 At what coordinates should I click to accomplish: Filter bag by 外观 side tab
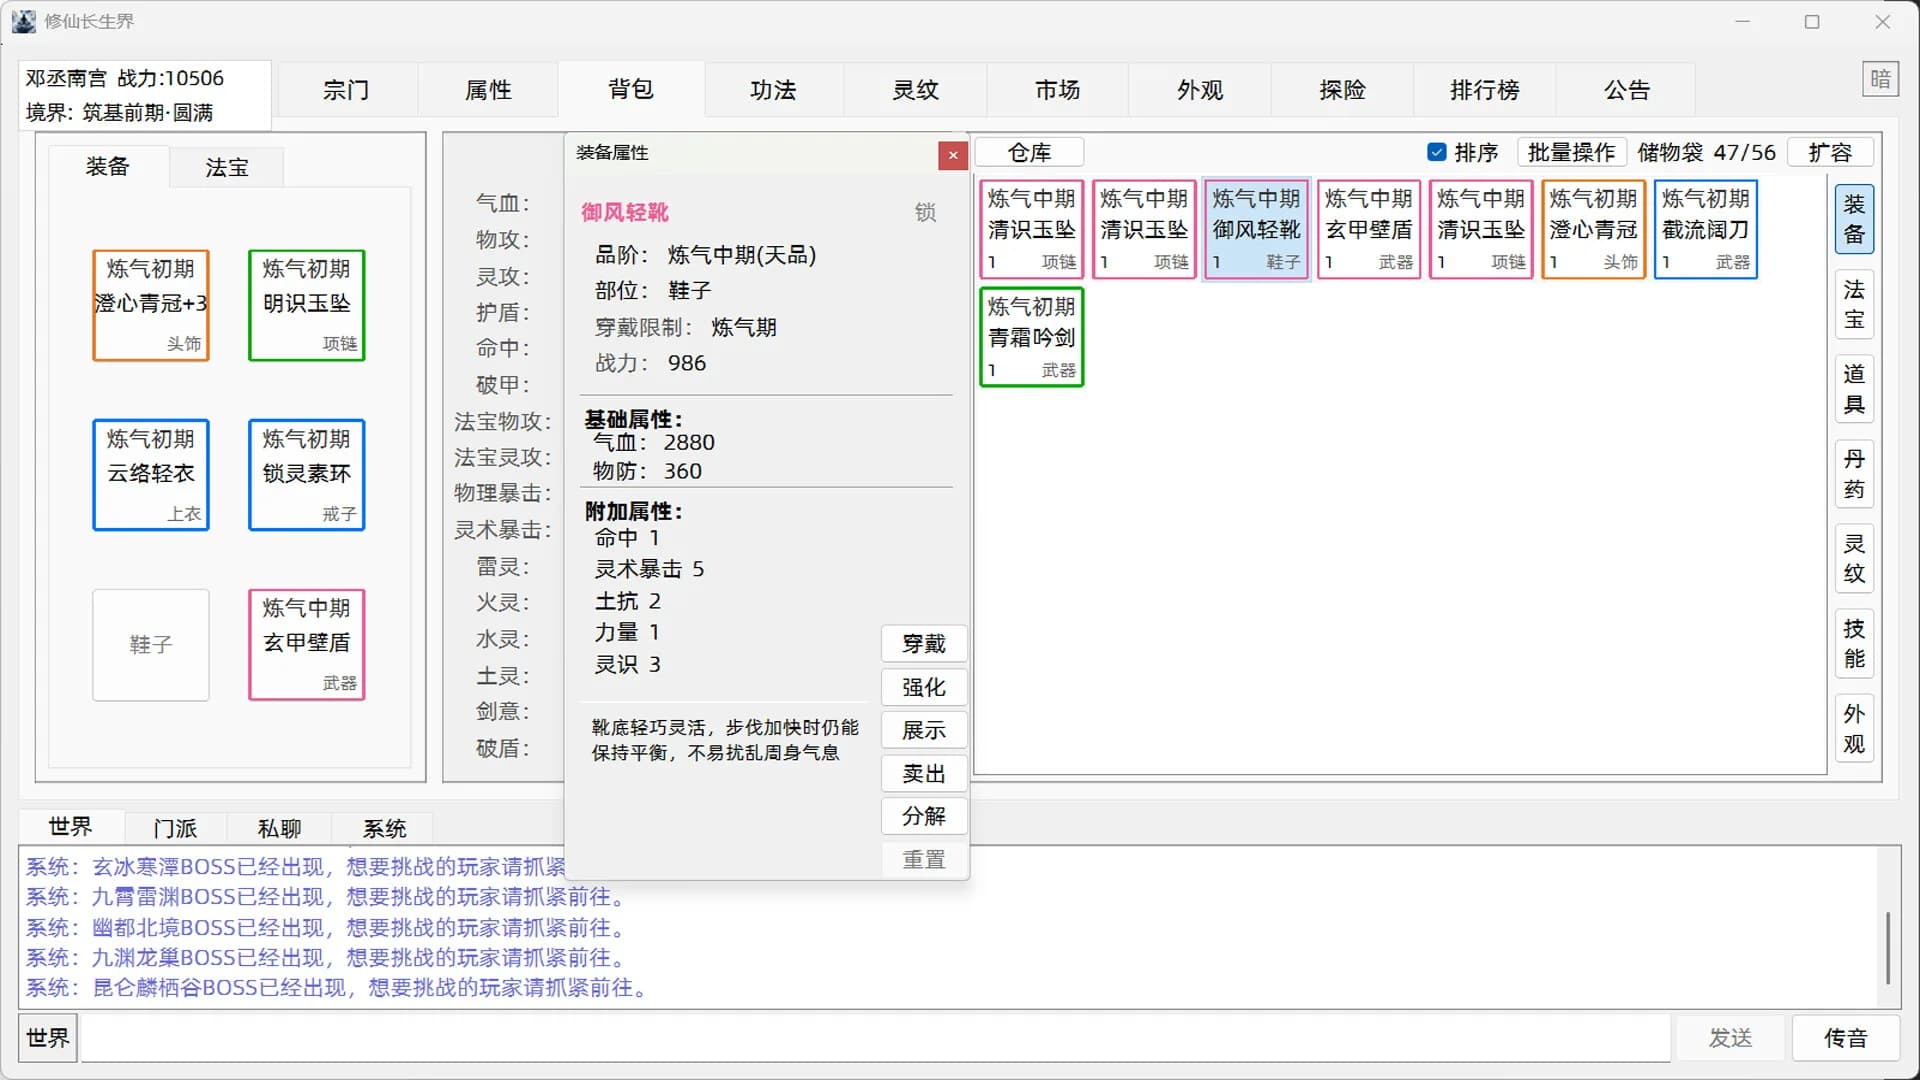(x=1854, y=729)
